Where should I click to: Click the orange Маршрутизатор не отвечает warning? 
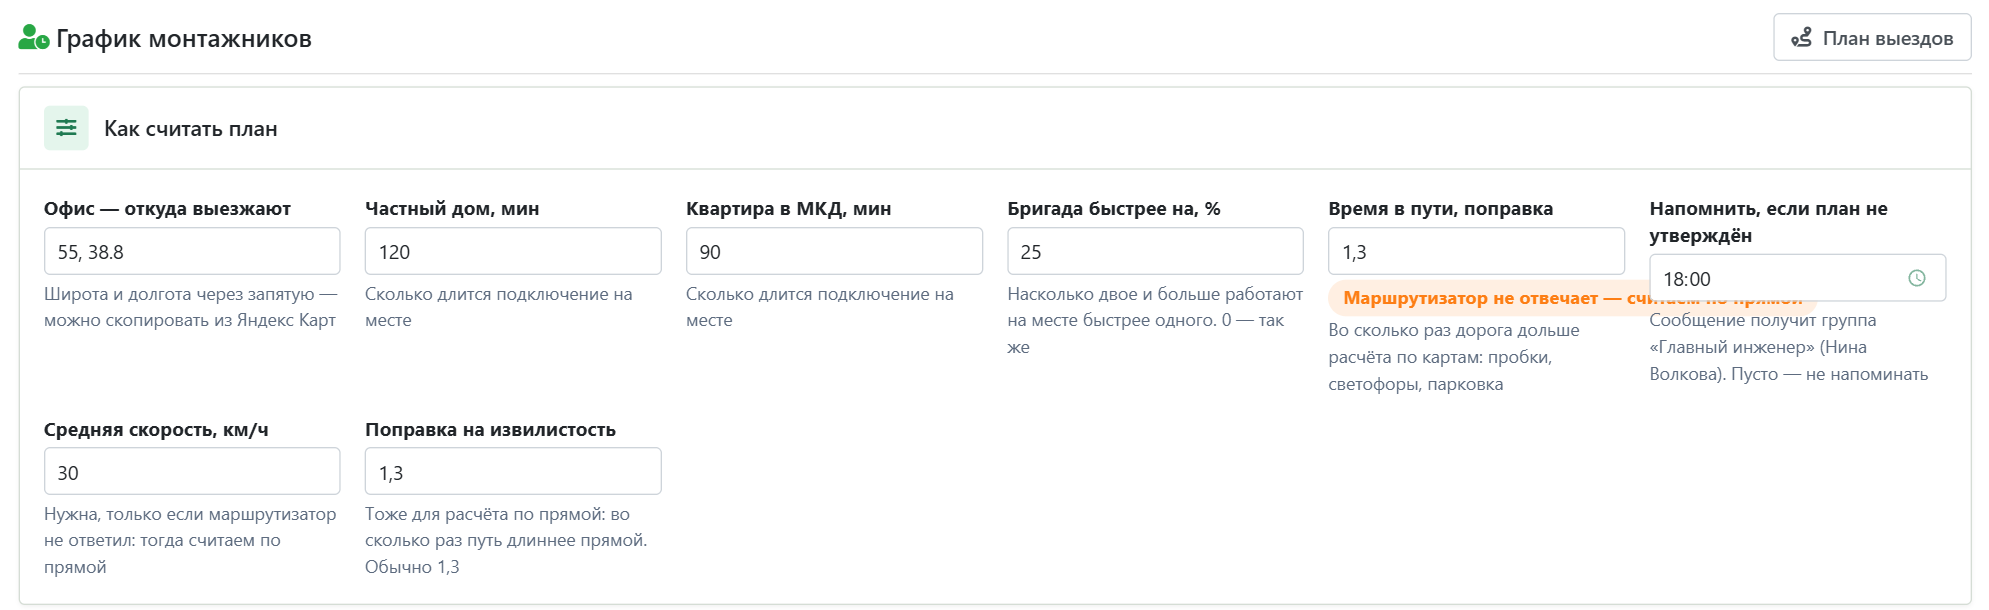point(1488,298)
